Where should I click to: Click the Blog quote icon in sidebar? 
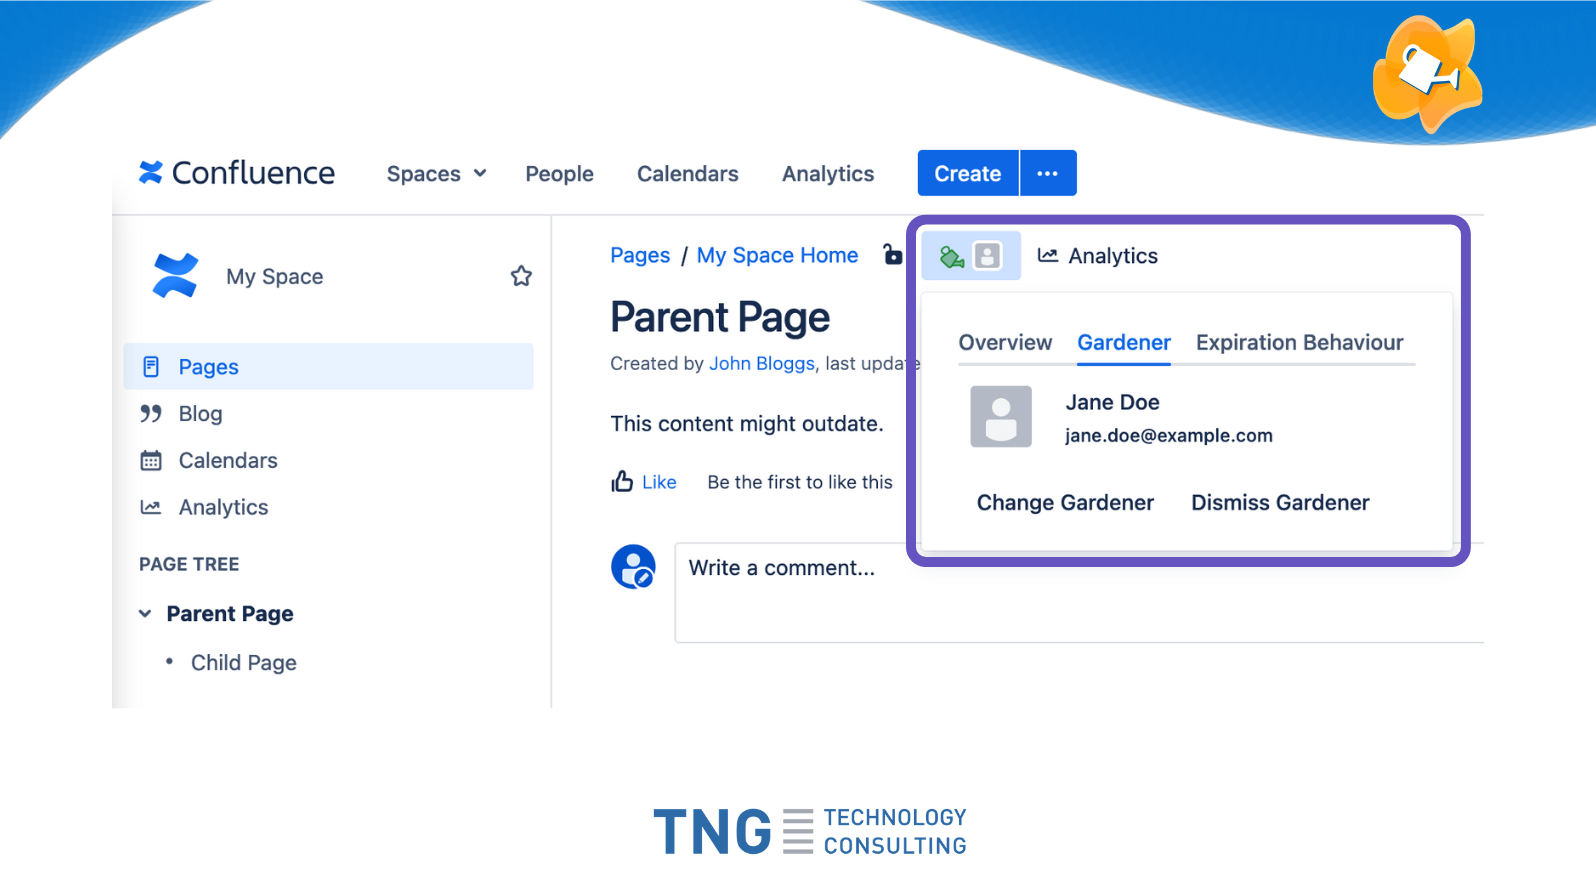tap(151, 414)
